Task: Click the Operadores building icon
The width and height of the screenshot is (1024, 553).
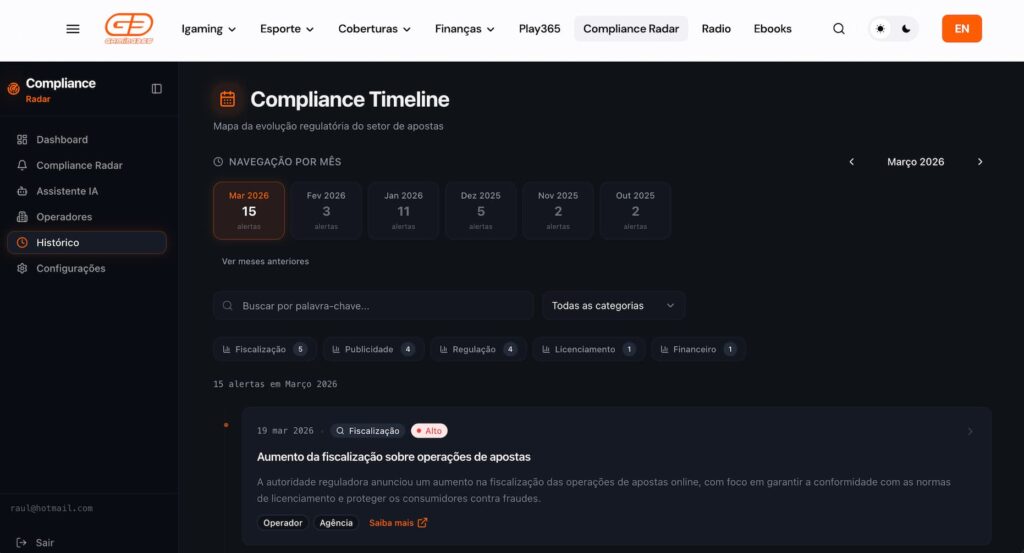Action: [22, 217]
